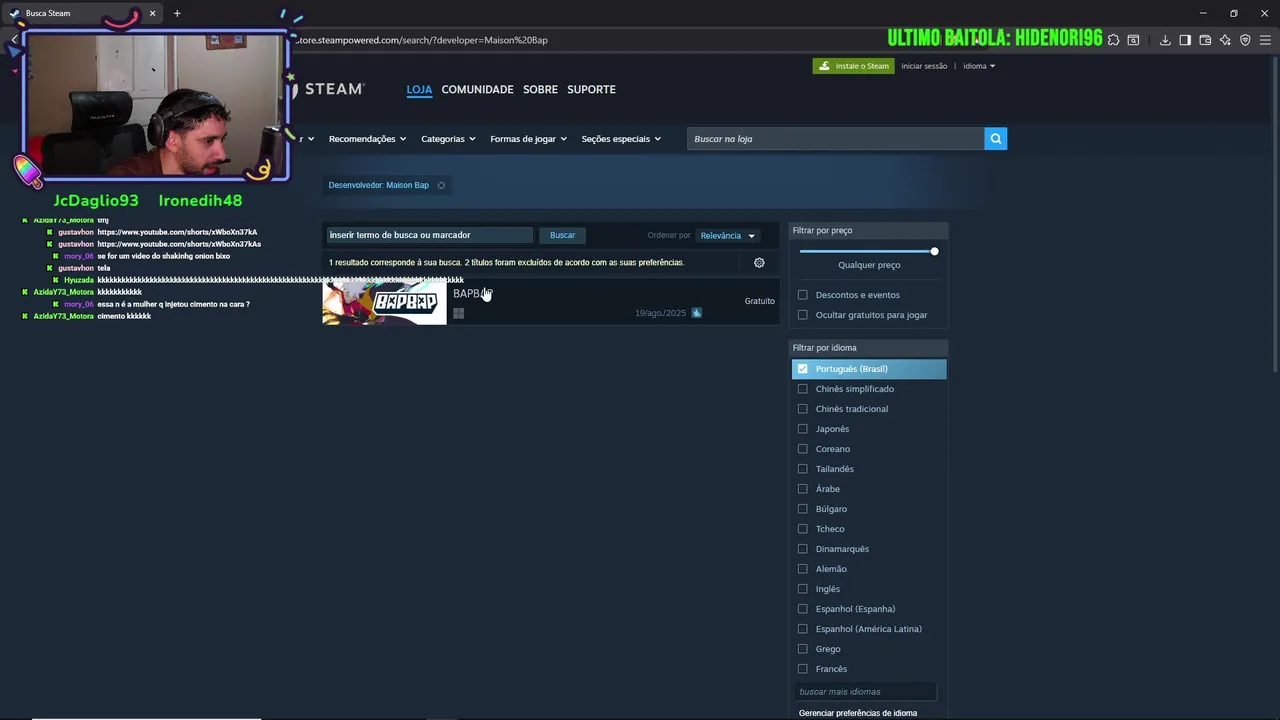Check Grego language filter
Screen dimensions: 1280x720
(802, 649)
